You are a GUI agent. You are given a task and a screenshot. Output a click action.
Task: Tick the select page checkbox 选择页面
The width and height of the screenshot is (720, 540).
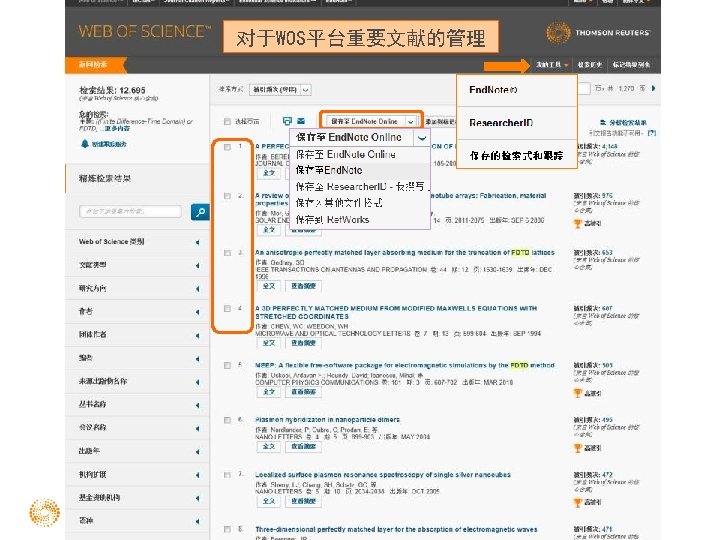(x=227, y=122)
